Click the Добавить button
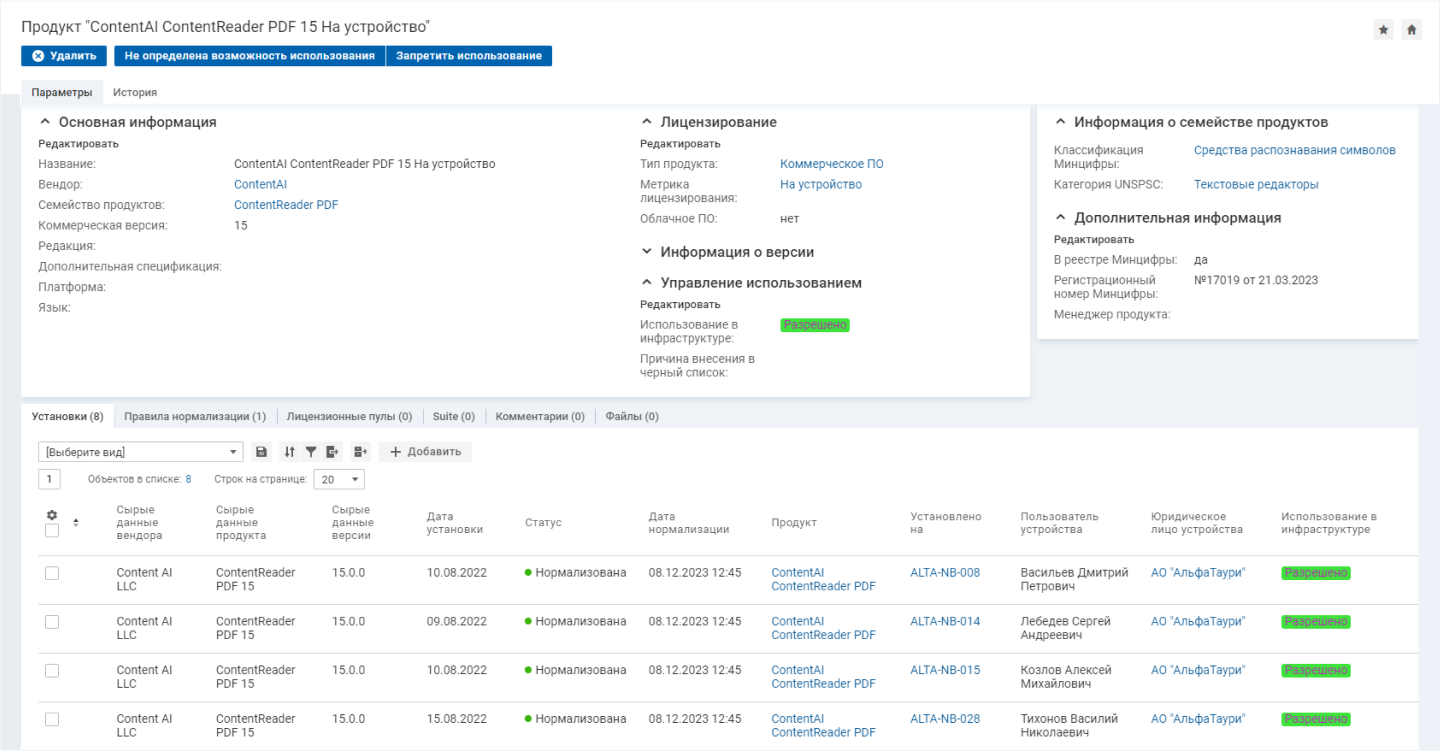 tap(425, 452)
